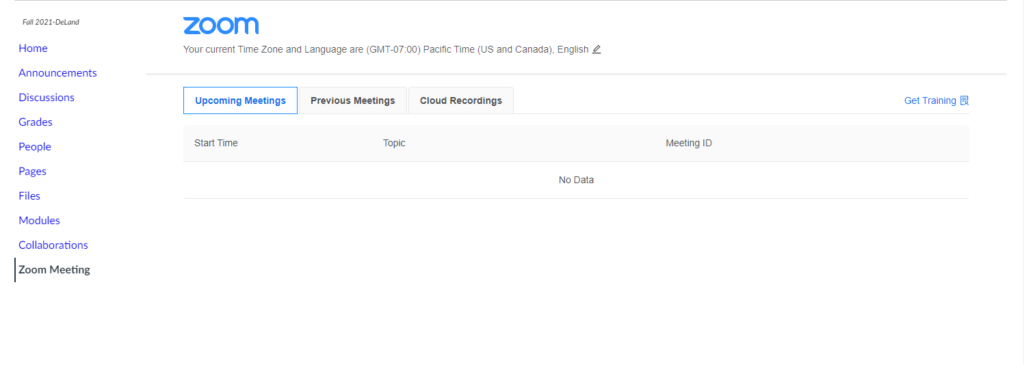The height and width of the screenshot is (365, 1024).
Task: Open Discussions in the sidebar
Action: pyautogui.click(x=46, y=97)
